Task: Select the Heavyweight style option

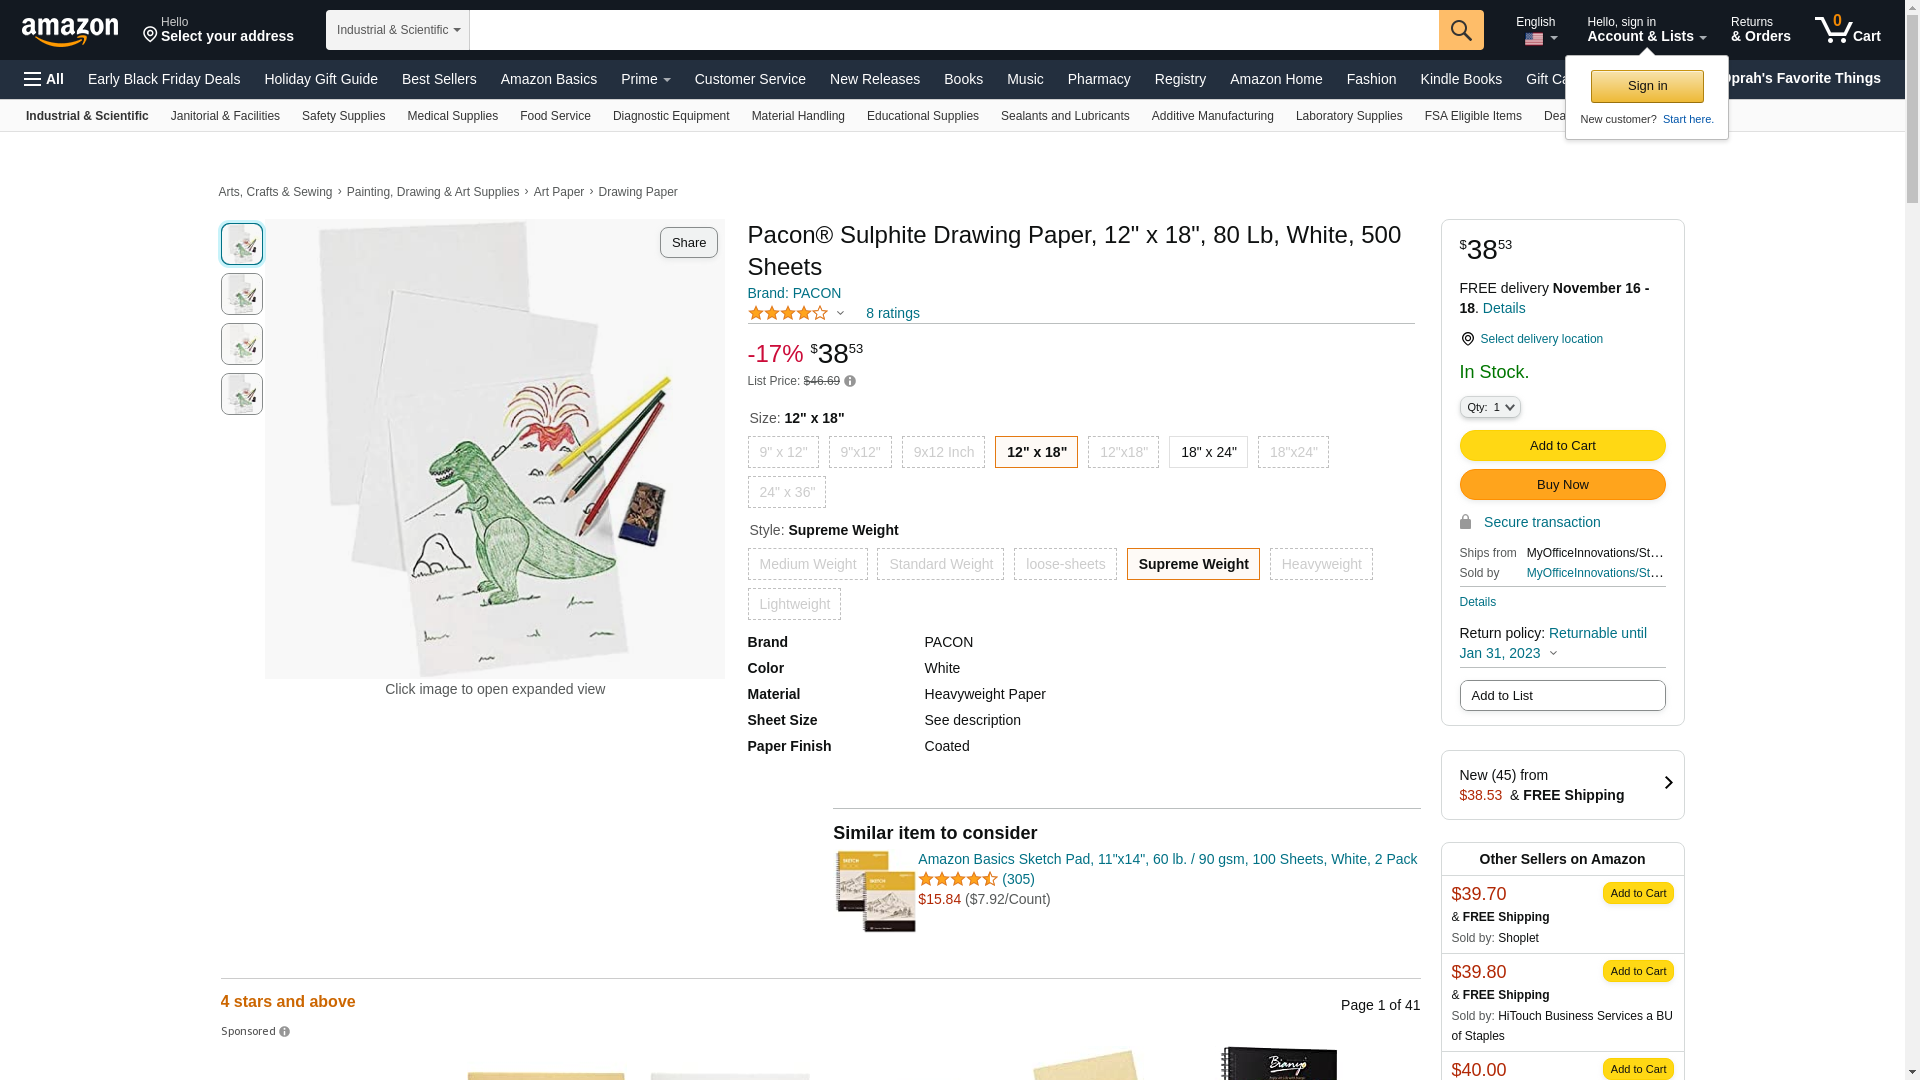Action: pos(1321,564)
